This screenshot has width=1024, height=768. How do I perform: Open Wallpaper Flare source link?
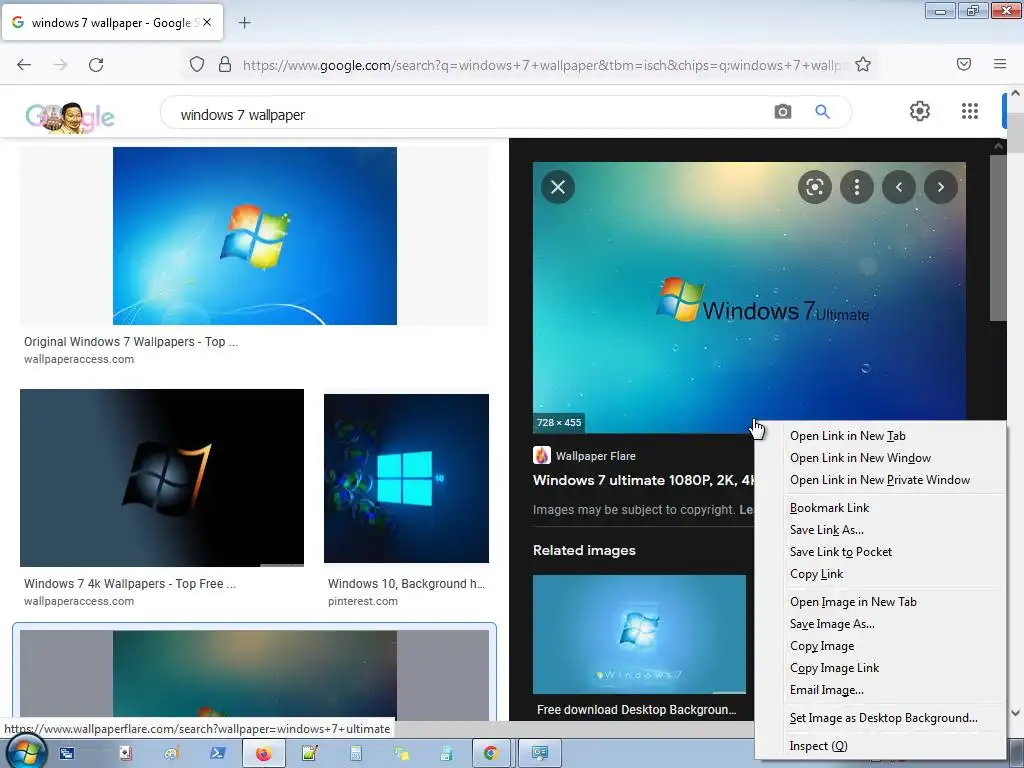click(596, 456)
